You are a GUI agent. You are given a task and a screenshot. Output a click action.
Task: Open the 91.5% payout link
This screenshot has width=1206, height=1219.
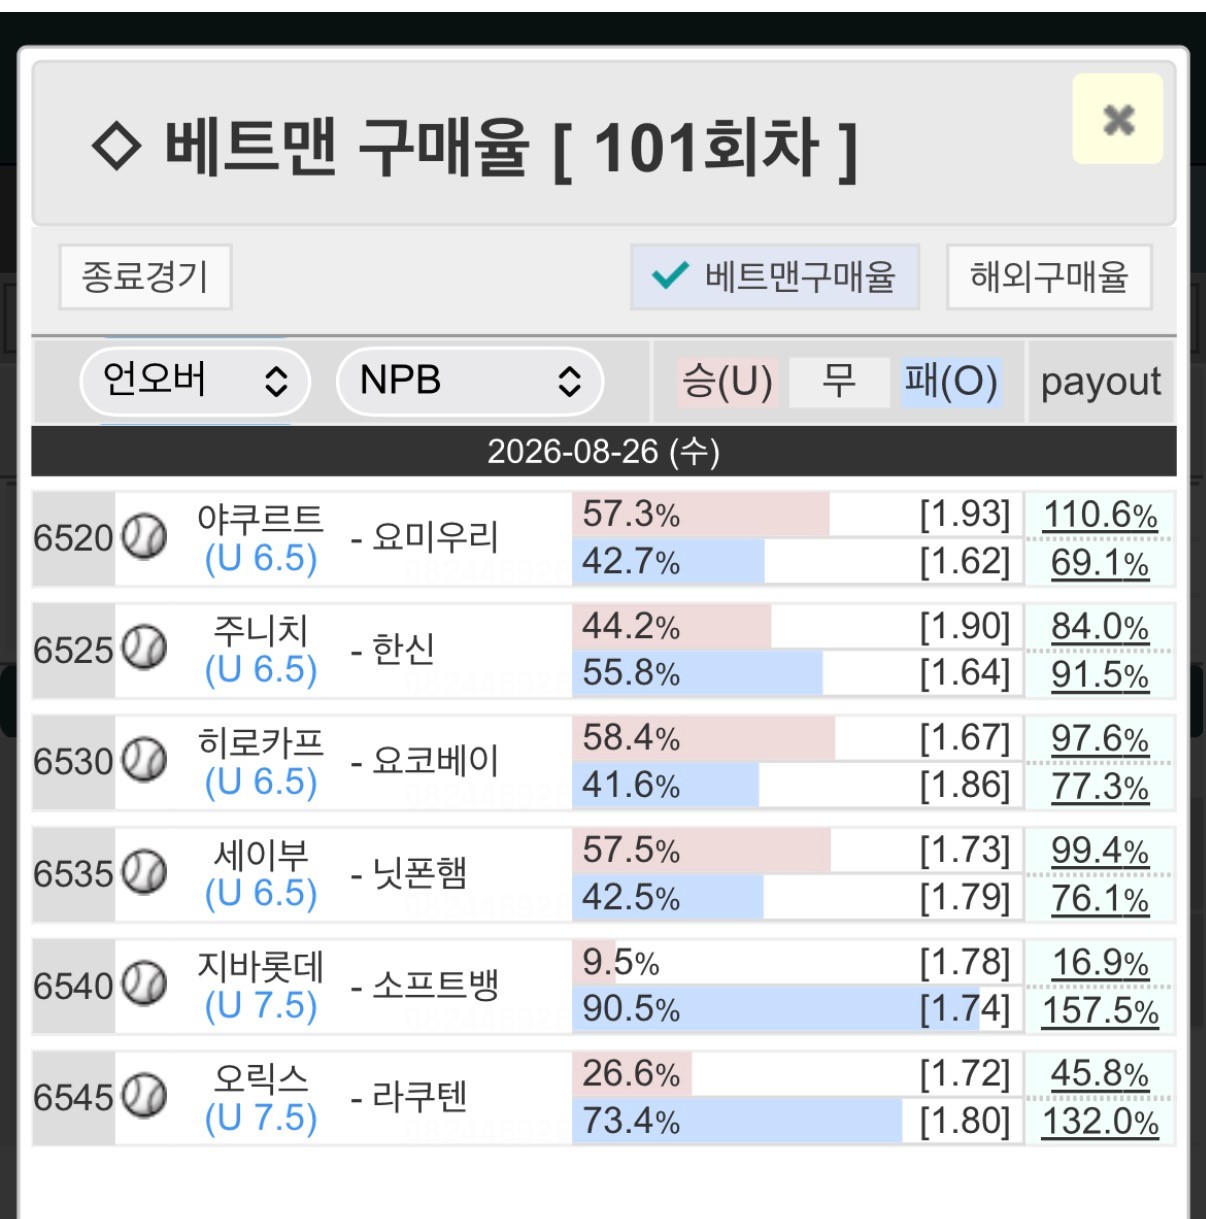1100,675
